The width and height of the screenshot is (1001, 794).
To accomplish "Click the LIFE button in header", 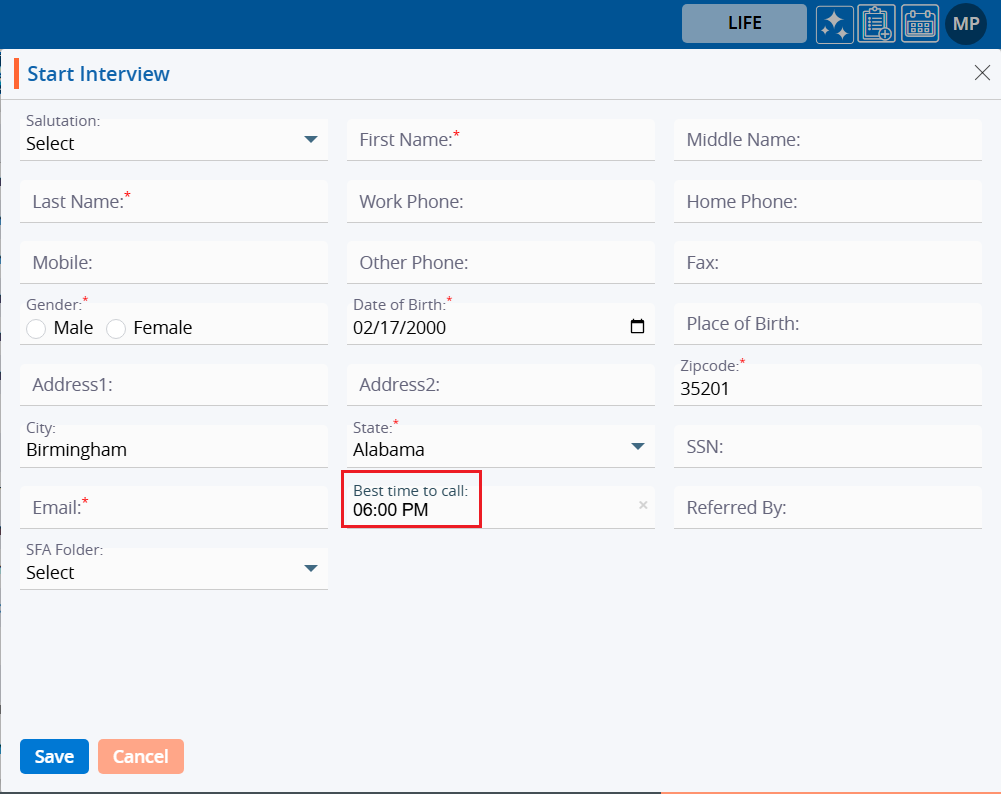I will click(744, 24).
